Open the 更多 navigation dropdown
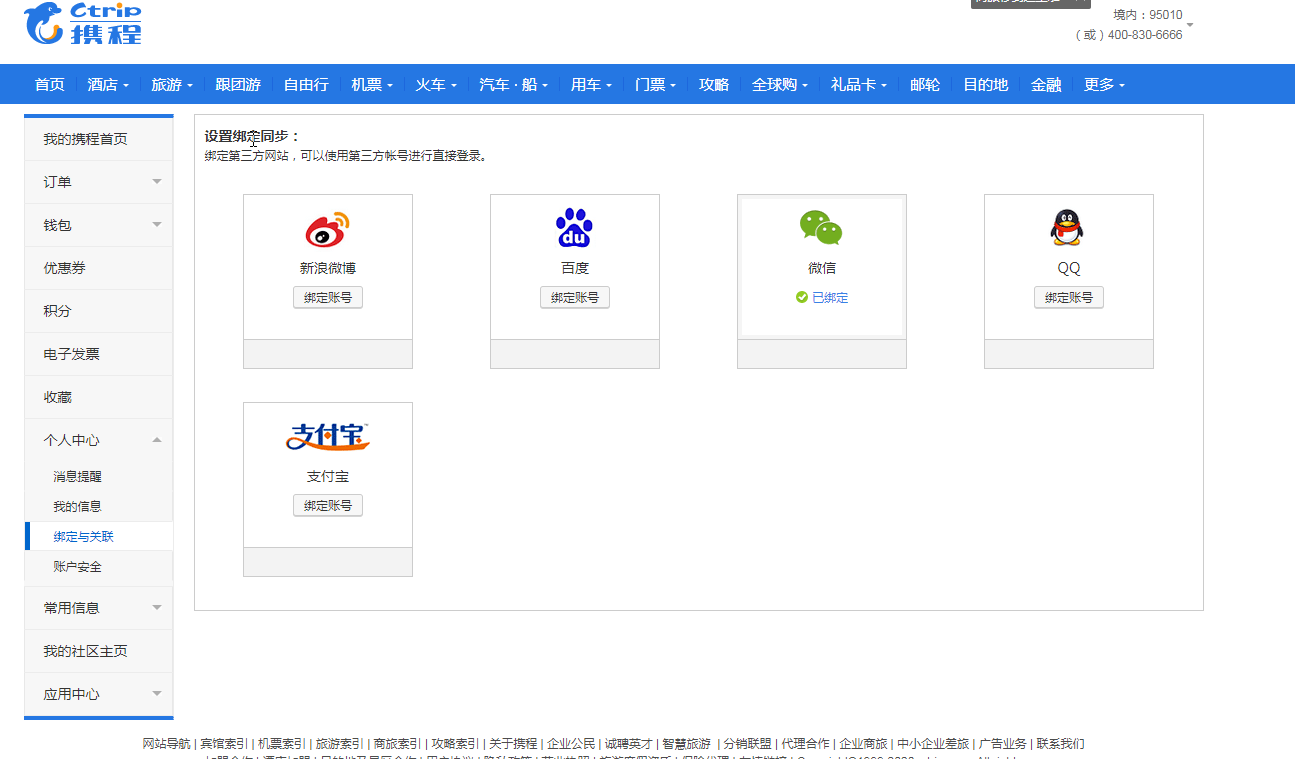 coord(1105,85)
